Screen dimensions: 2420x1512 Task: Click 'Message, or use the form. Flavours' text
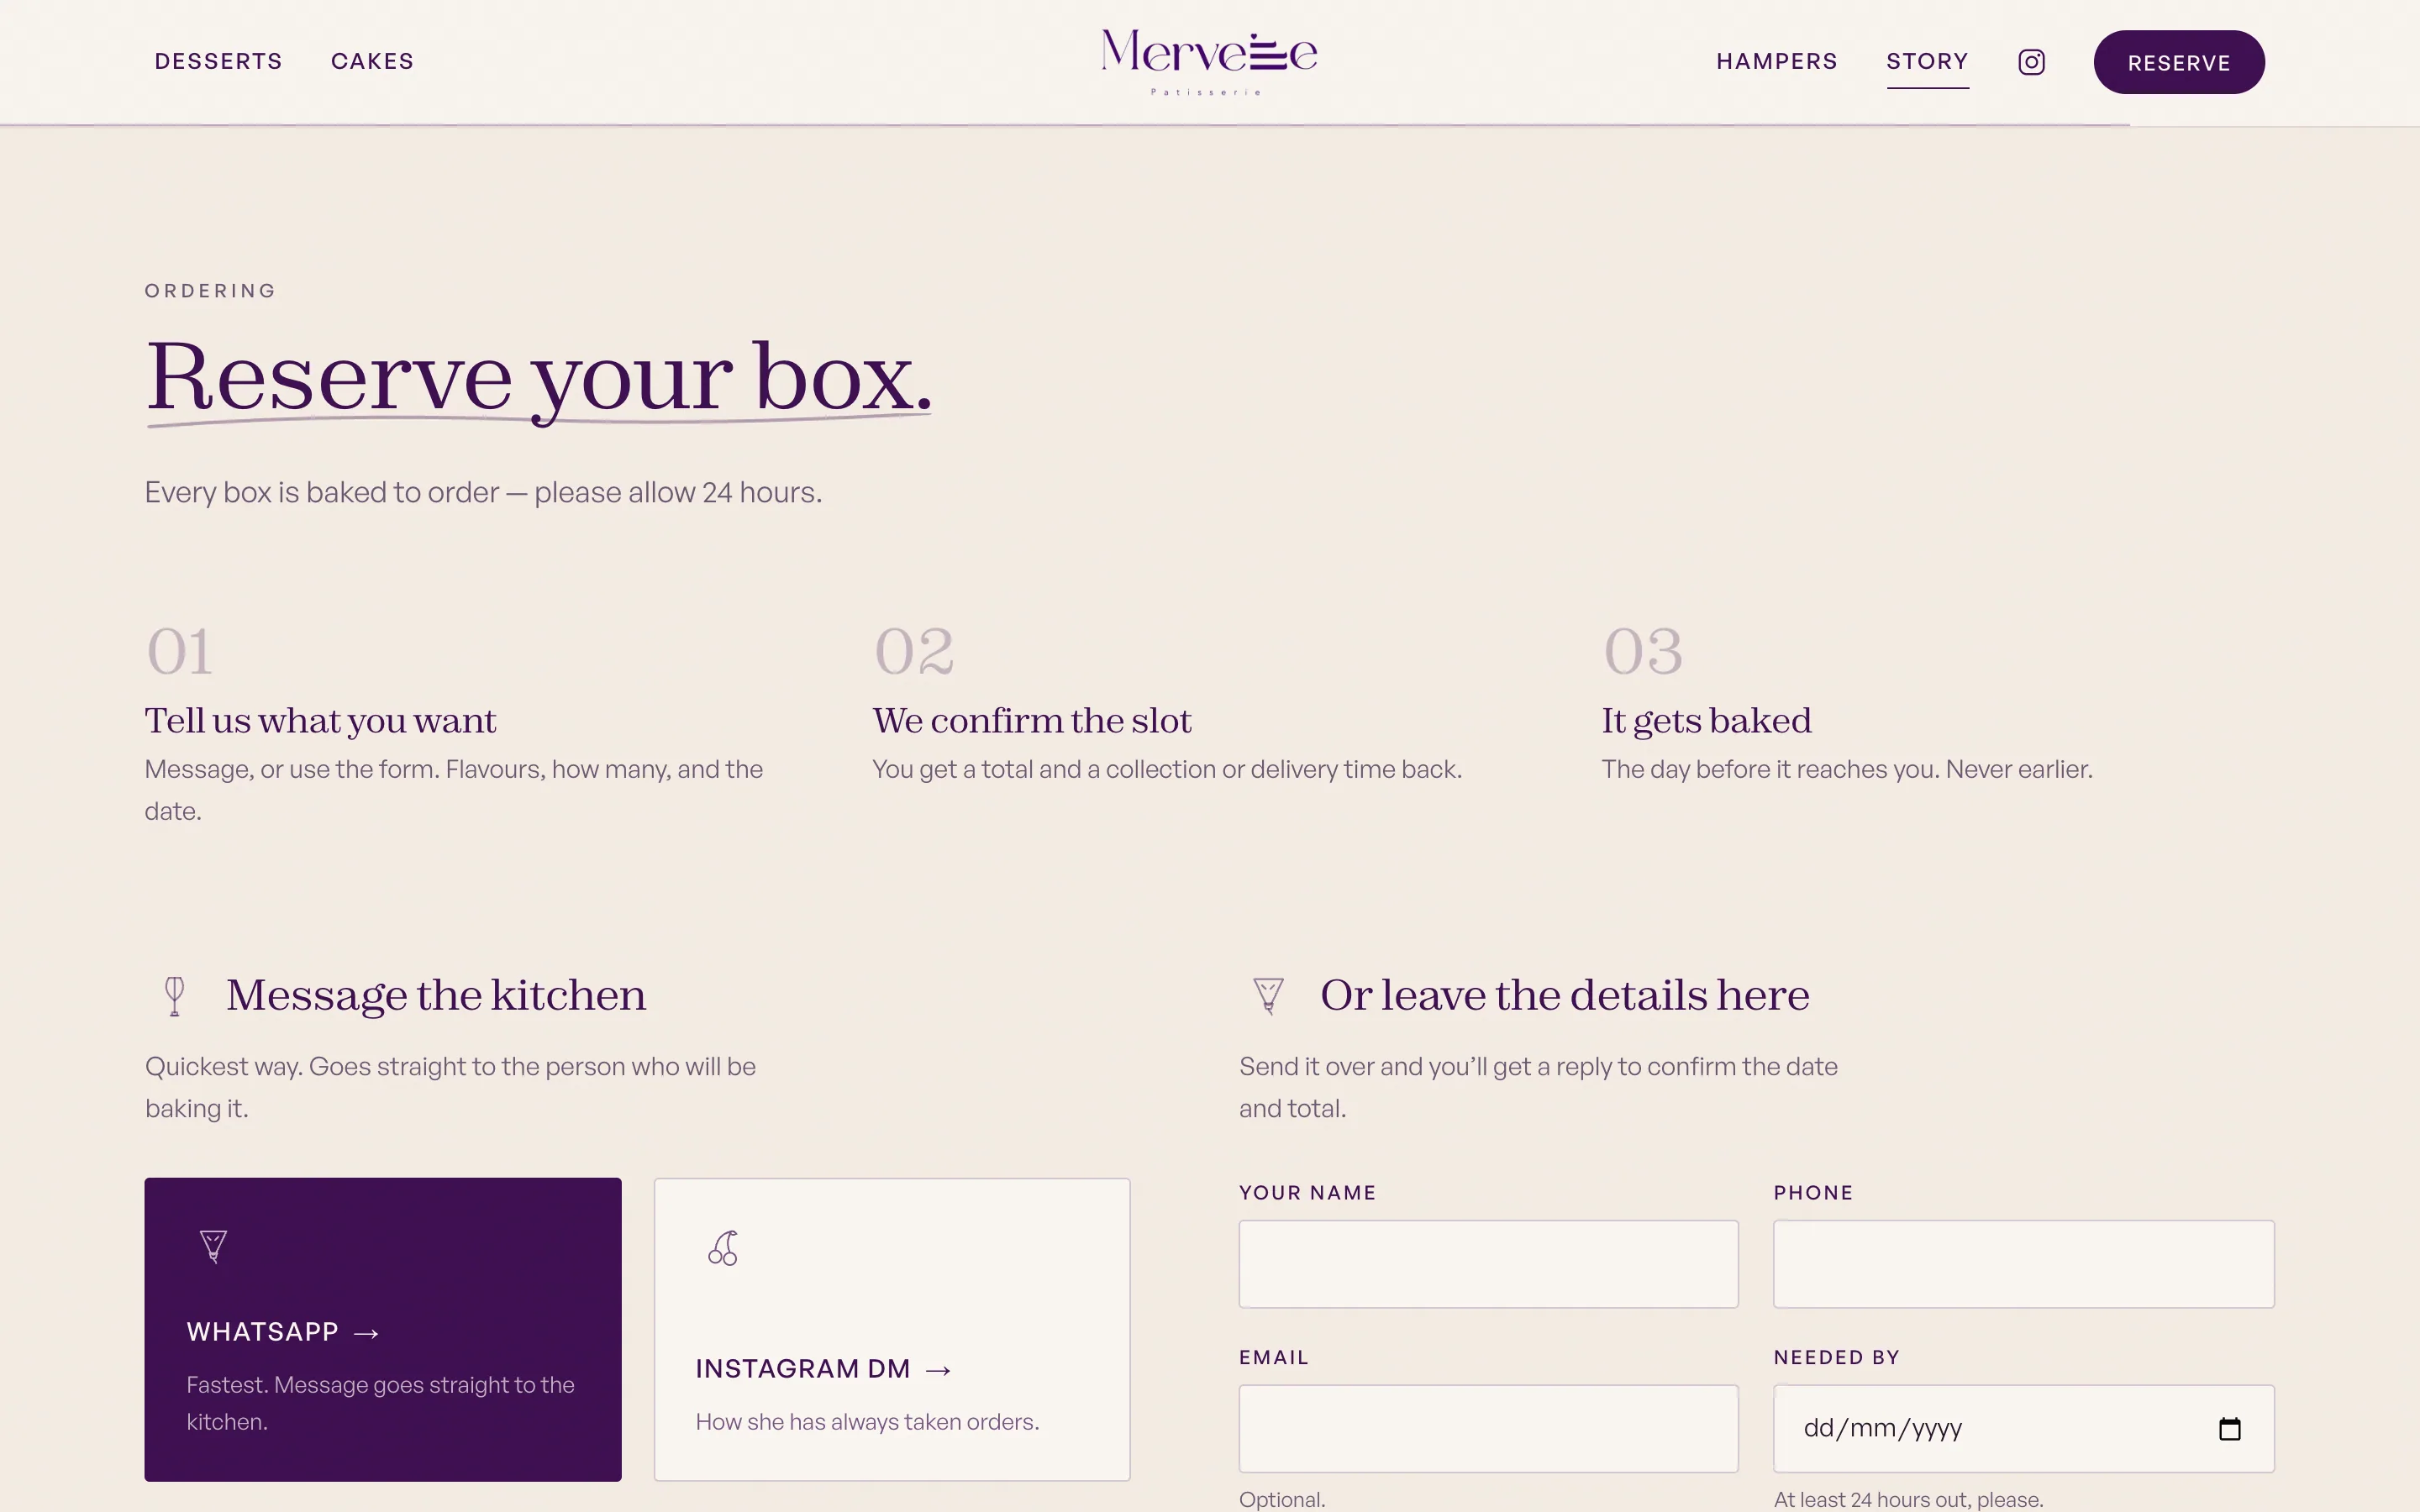pos(453,790)
